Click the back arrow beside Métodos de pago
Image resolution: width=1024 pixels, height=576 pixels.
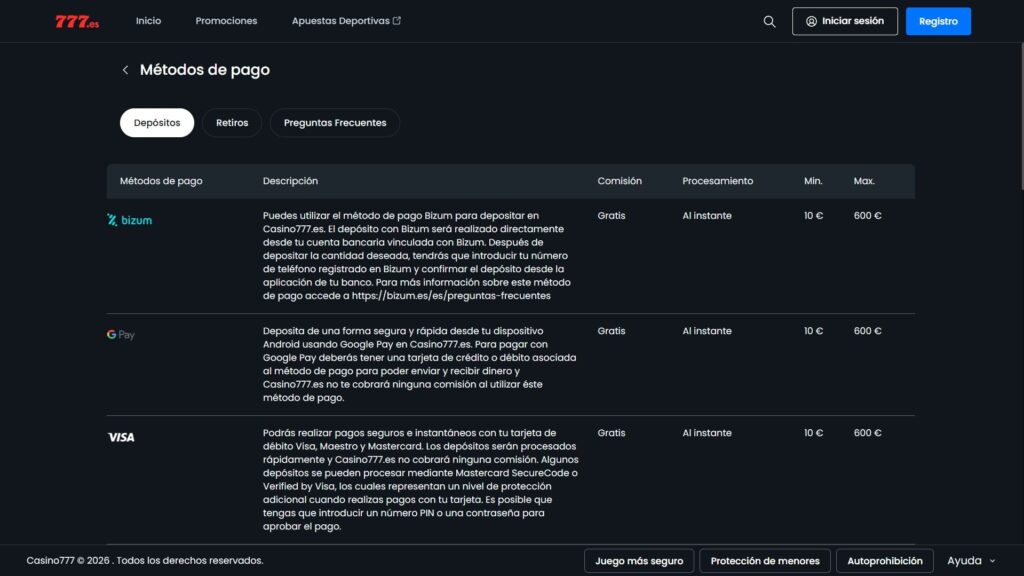click(x=125, y=70)
